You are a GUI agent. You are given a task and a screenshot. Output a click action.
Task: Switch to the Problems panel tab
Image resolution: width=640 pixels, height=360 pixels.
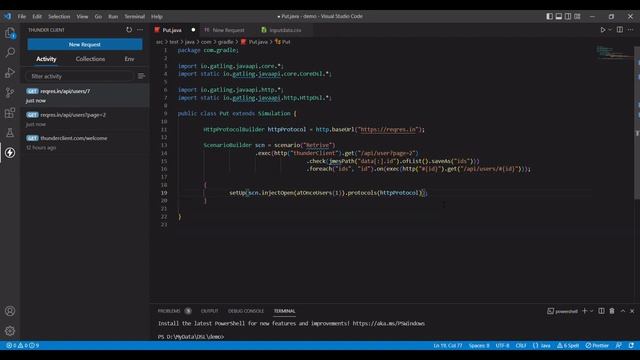pos(174,311)
